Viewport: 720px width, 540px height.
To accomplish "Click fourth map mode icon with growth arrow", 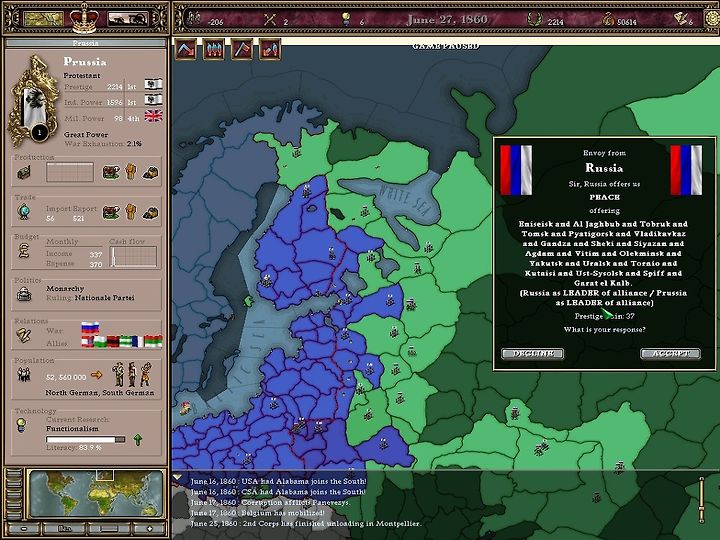I will (270, 49).
